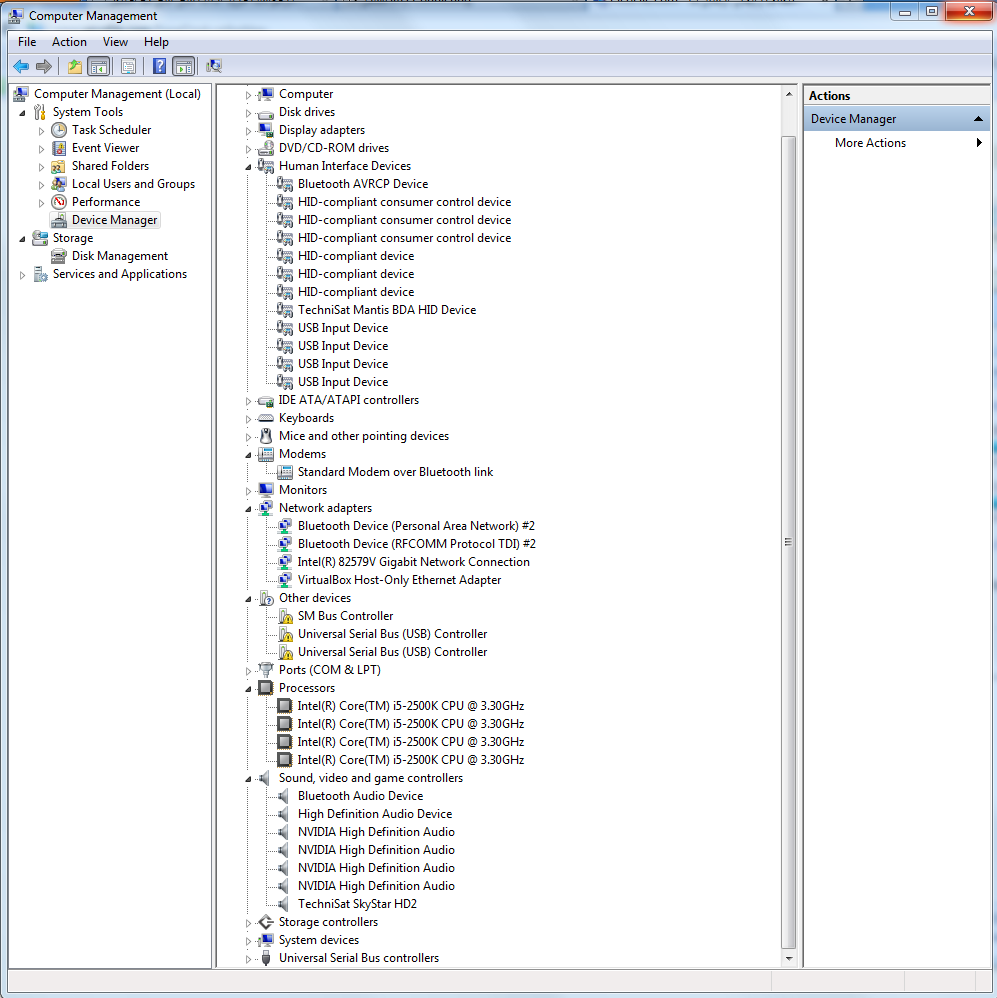The width and height of the screenshot is (997, 998).
Task: Click the Disk Management icon
Action: 59,257
